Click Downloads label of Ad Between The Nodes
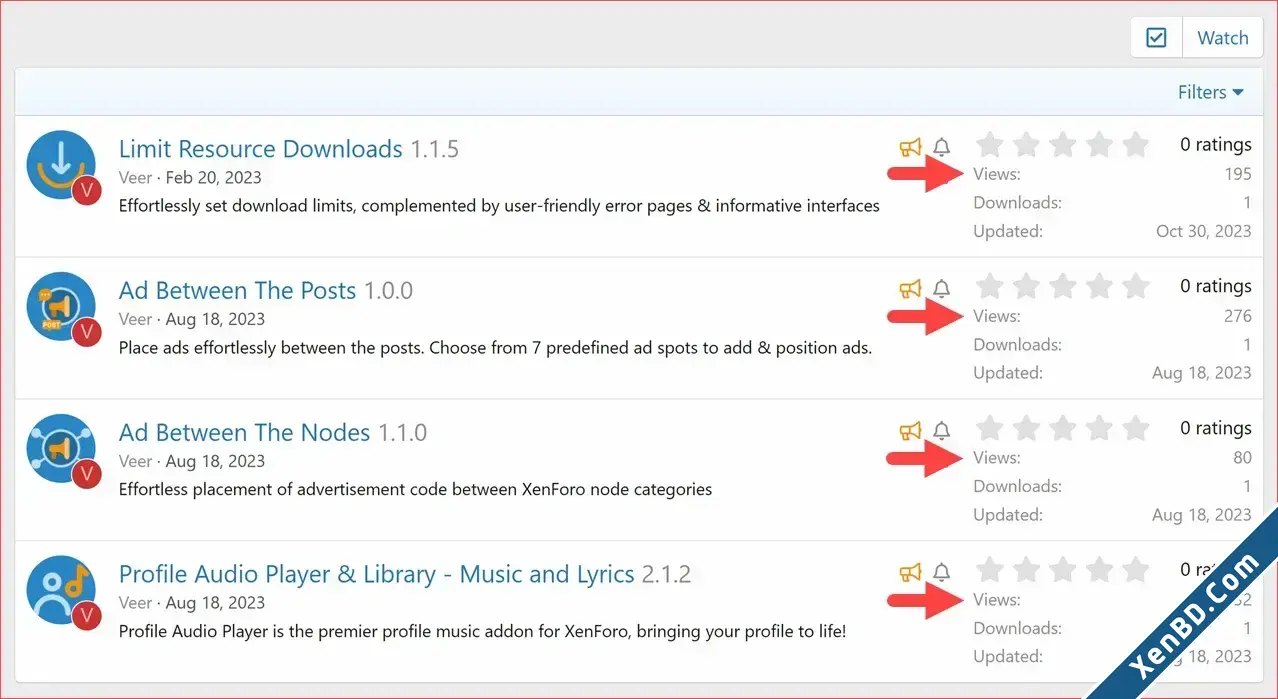 [1018, 487]
